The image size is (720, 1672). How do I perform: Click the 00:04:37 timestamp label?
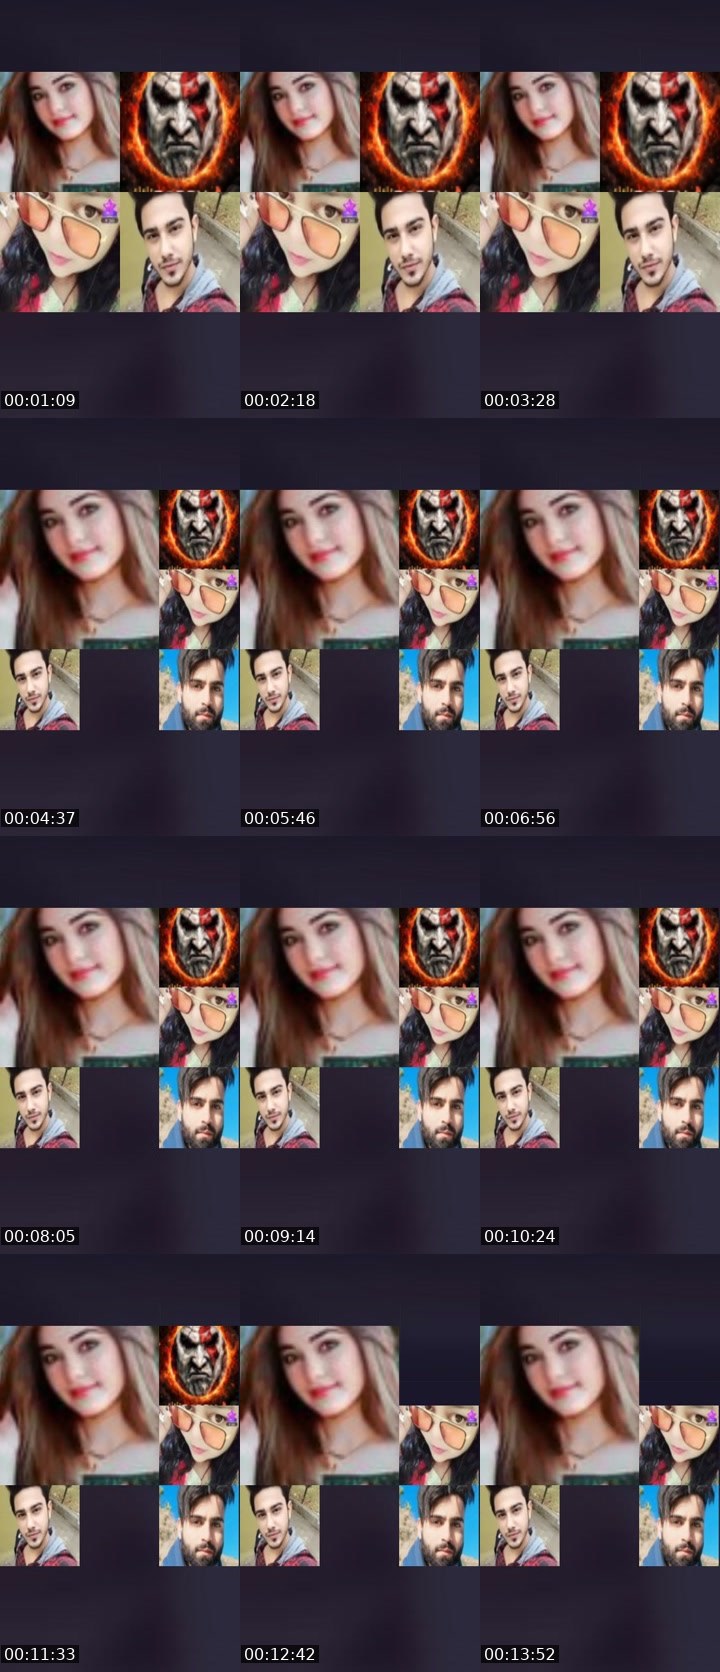point(40,818)
